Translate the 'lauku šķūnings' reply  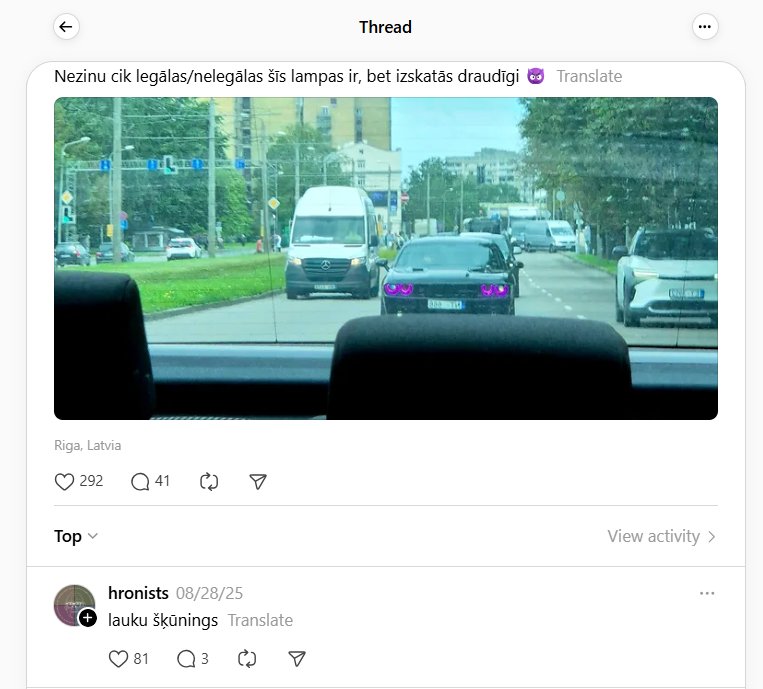(260, 620)
